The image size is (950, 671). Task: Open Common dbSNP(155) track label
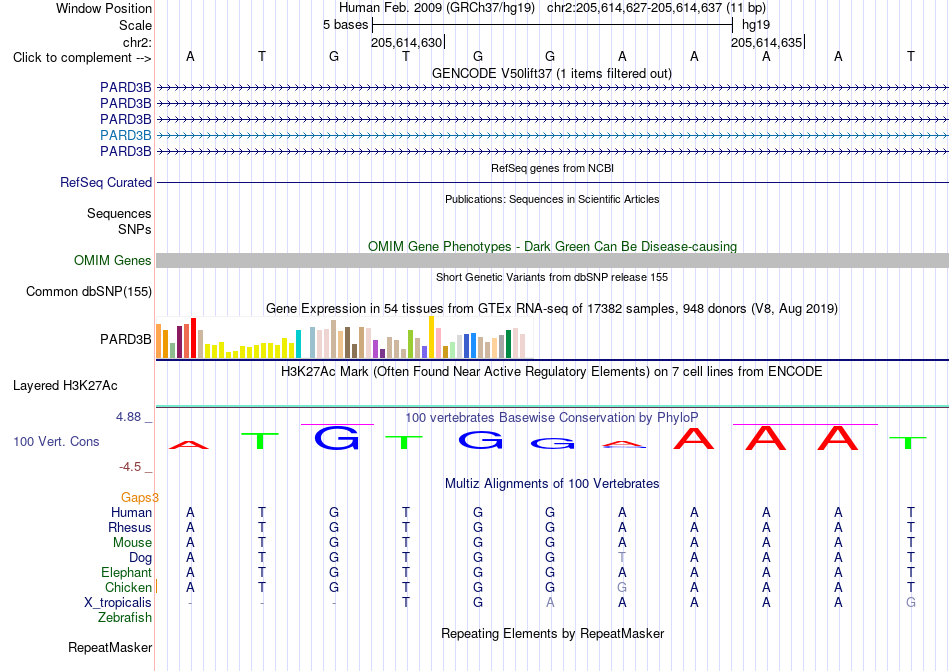point(89,291)
